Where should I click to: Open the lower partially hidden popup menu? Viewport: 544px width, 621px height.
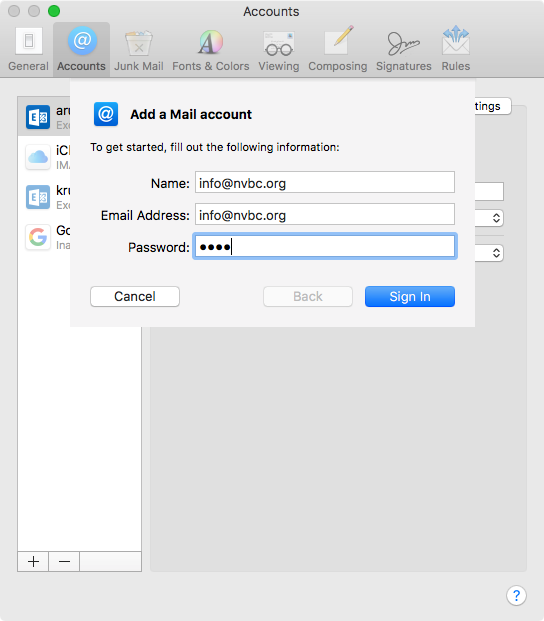[489, 253]
